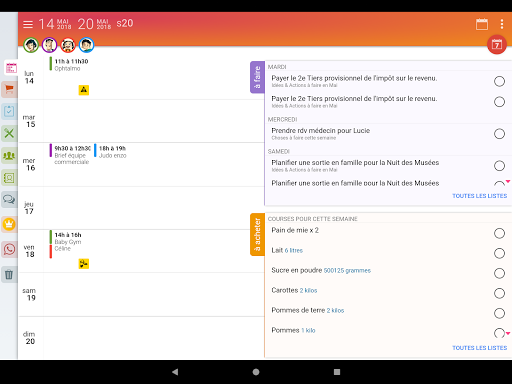The width and height of the screenshot is (512, 384).
Task: Open the calendar view icon in header
Action: (482, 24)
